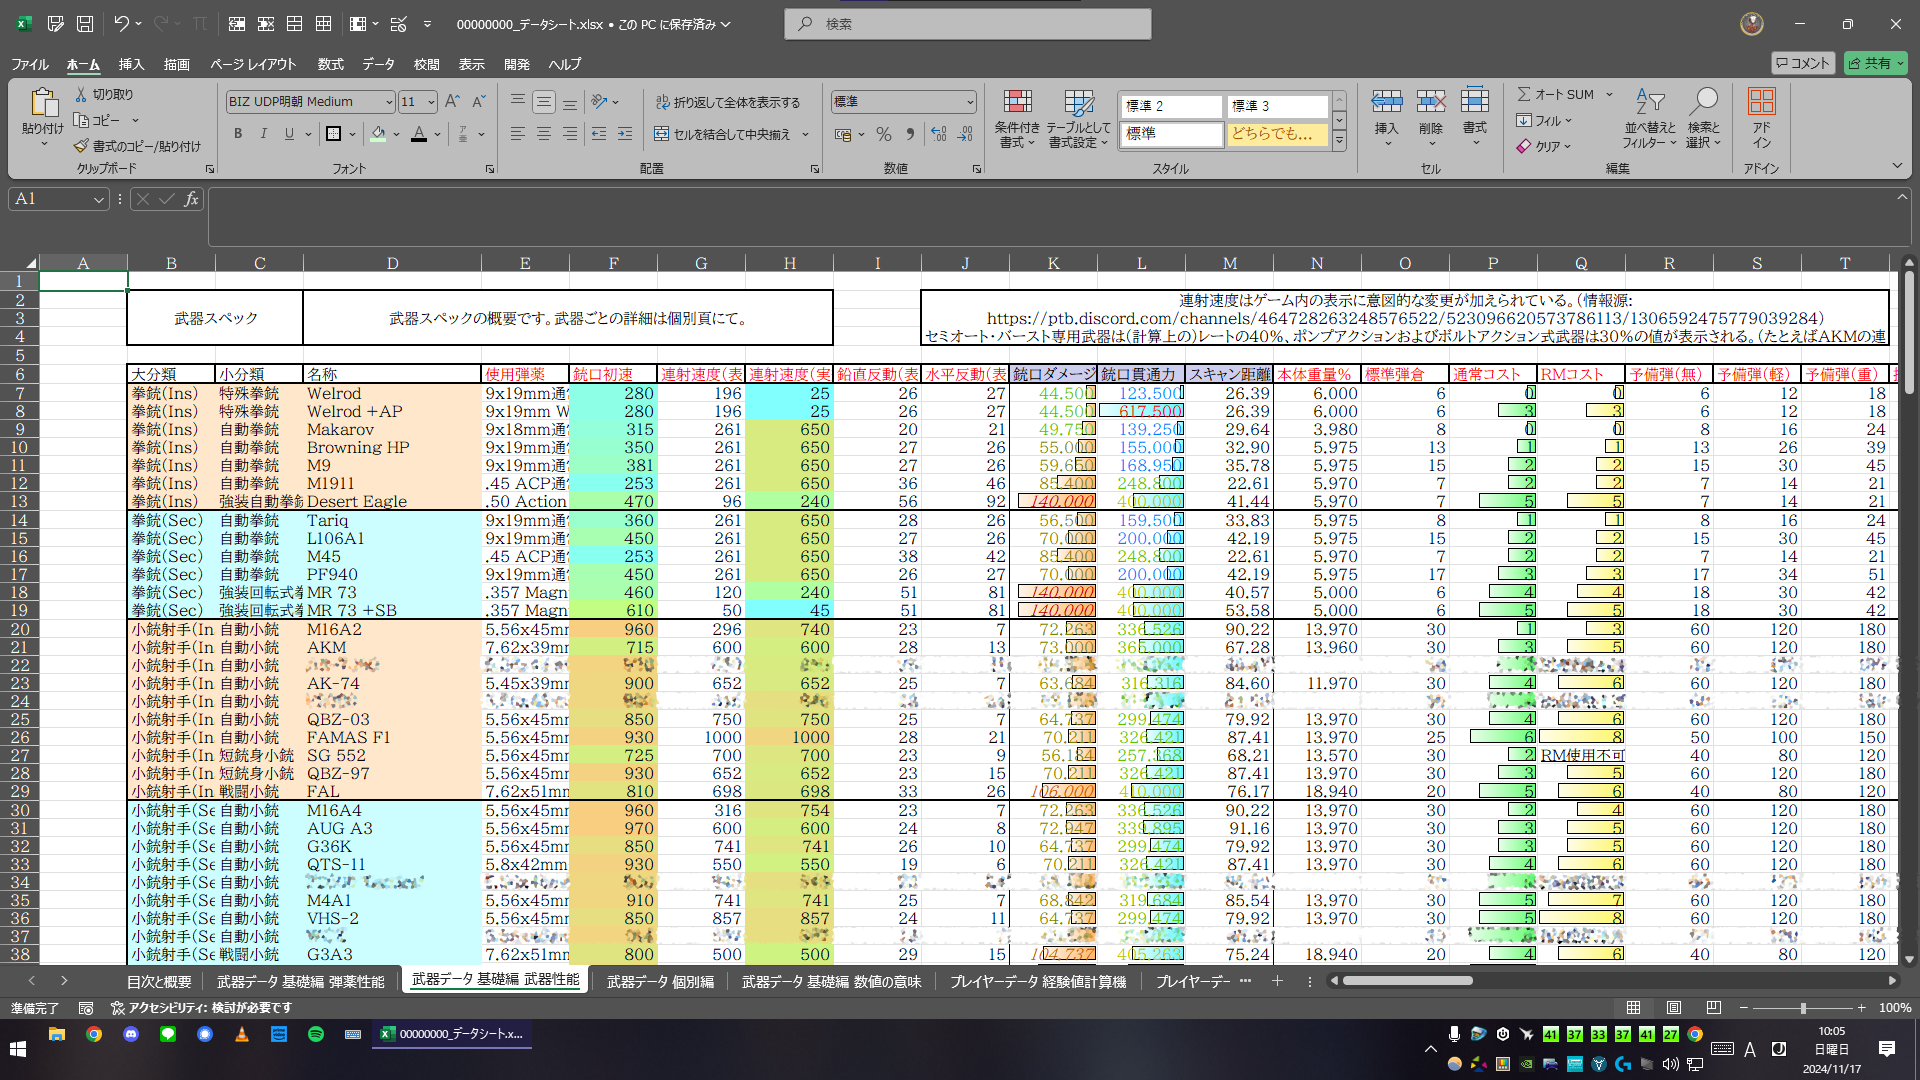Open the ファイル menu

tap(30, 64)
